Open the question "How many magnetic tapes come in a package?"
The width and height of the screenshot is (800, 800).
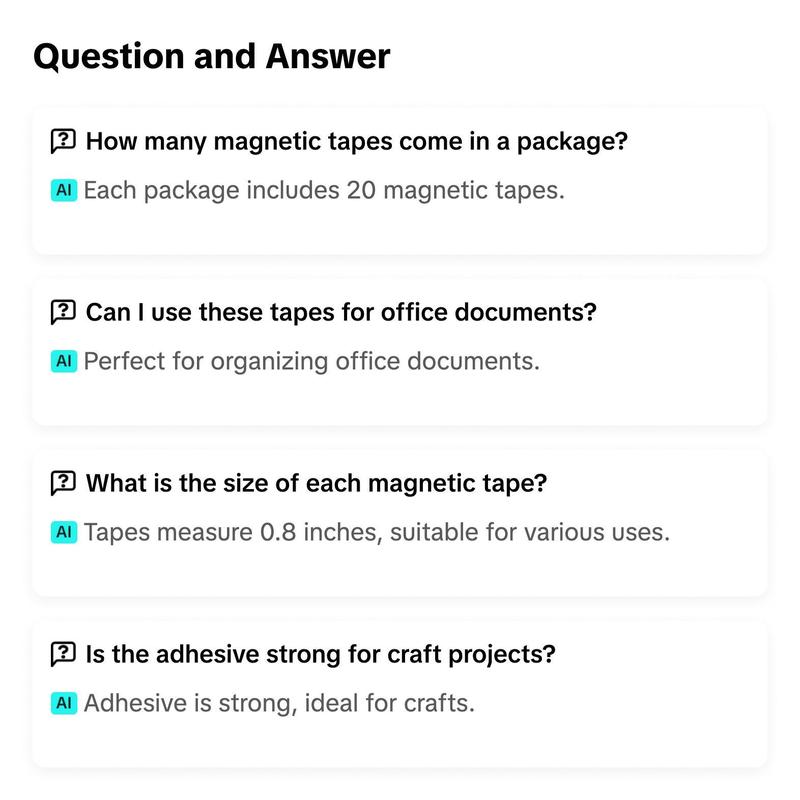tap(356, 141)
